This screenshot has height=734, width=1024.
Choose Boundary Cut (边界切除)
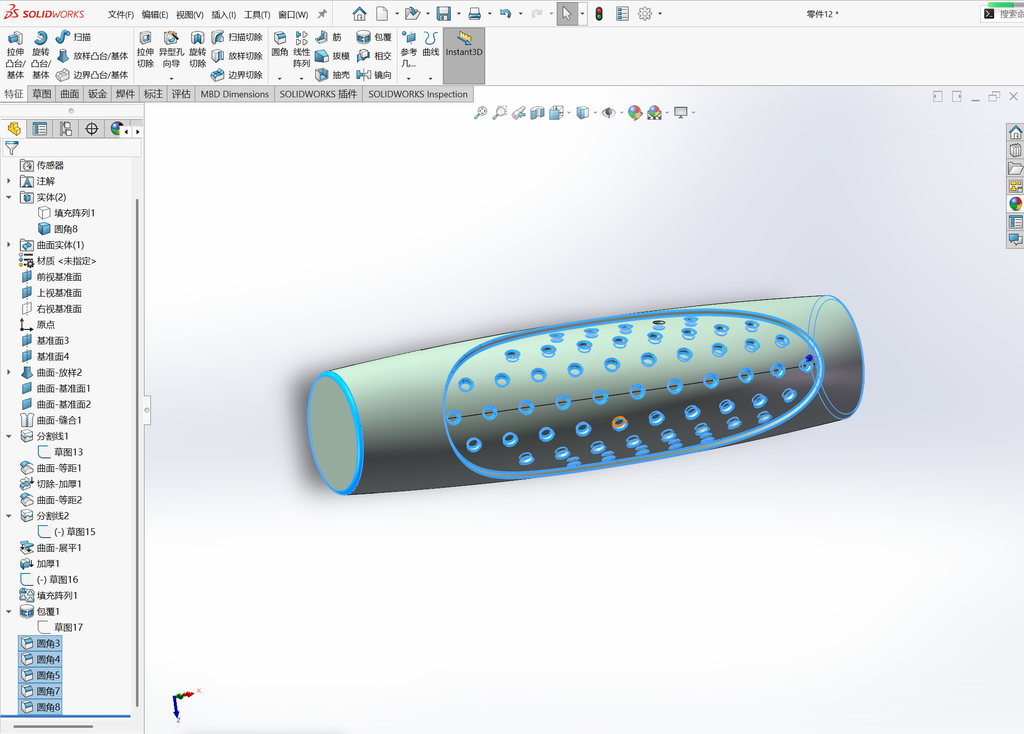tap(237, 75)
